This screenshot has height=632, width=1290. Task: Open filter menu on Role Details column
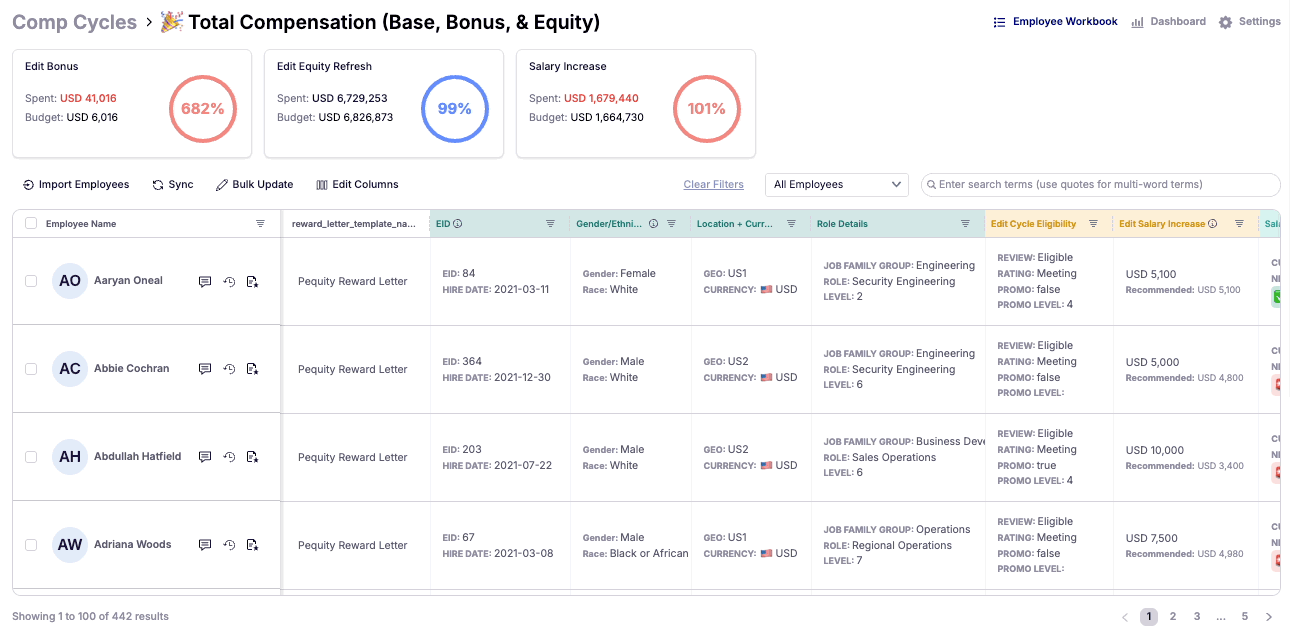965,224
